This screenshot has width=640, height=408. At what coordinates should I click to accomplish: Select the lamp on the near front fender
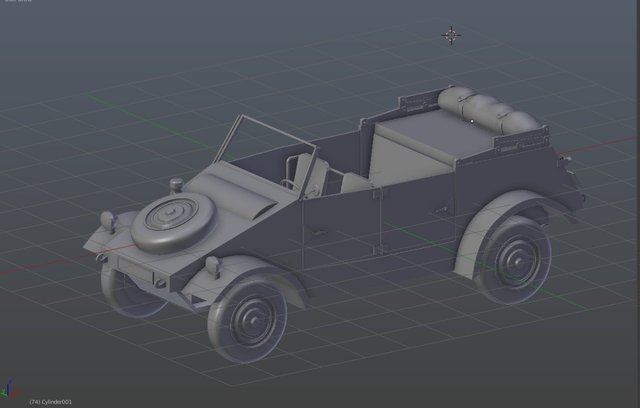tap(212, 266)
